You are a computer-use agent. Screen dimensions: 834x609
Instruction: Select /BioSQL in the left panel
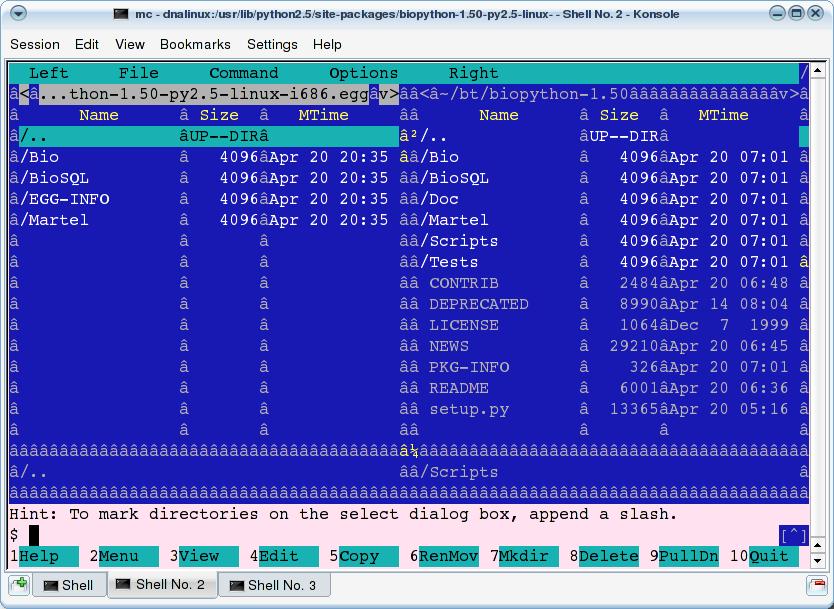pyautogui.click(x=204, y=178)
